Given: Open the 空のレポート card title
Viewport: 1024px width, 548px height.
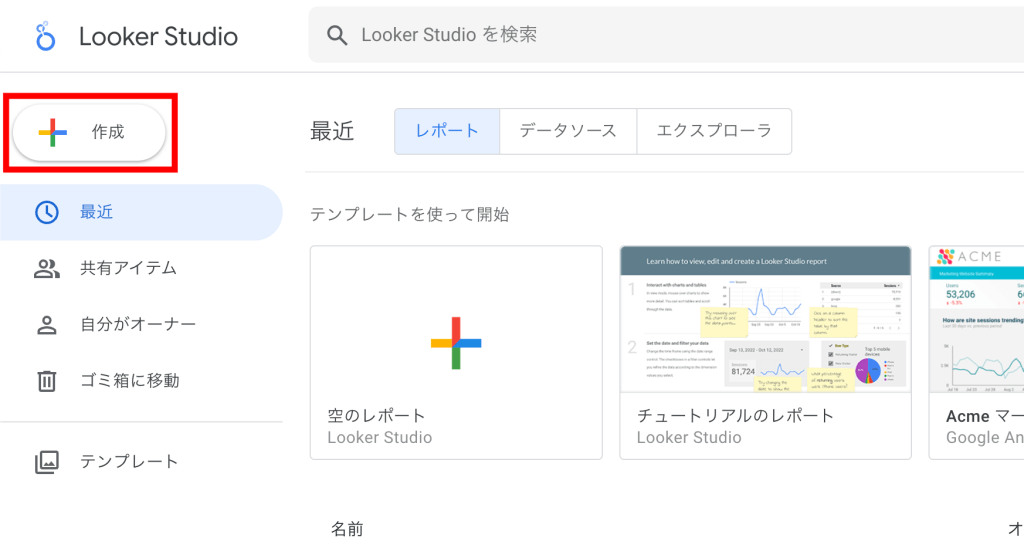Looking at the screenshot, I should coord(376,415).
